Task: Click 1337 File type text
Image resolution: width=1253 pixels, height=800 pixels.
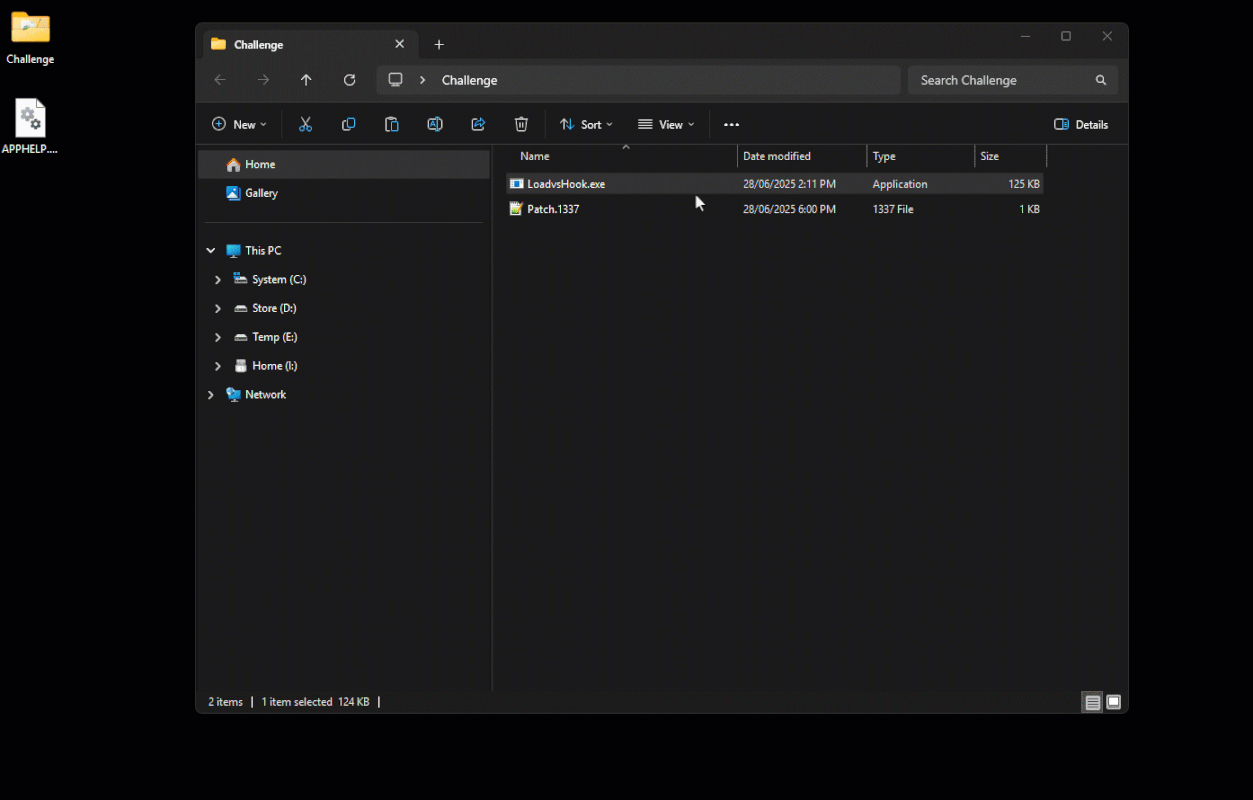Action: tap(893, 209)
